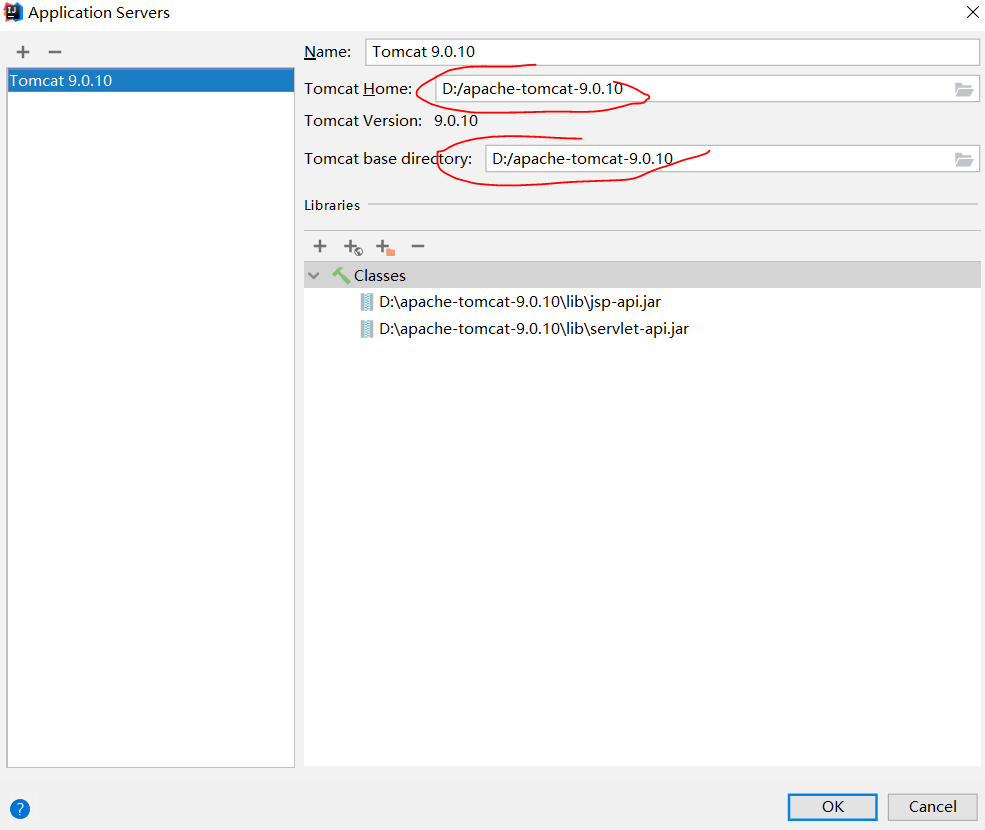Click the jar icon beside jsp-api.jar
The width and height of the screenshot is (985, 830).
pos(366,302)
